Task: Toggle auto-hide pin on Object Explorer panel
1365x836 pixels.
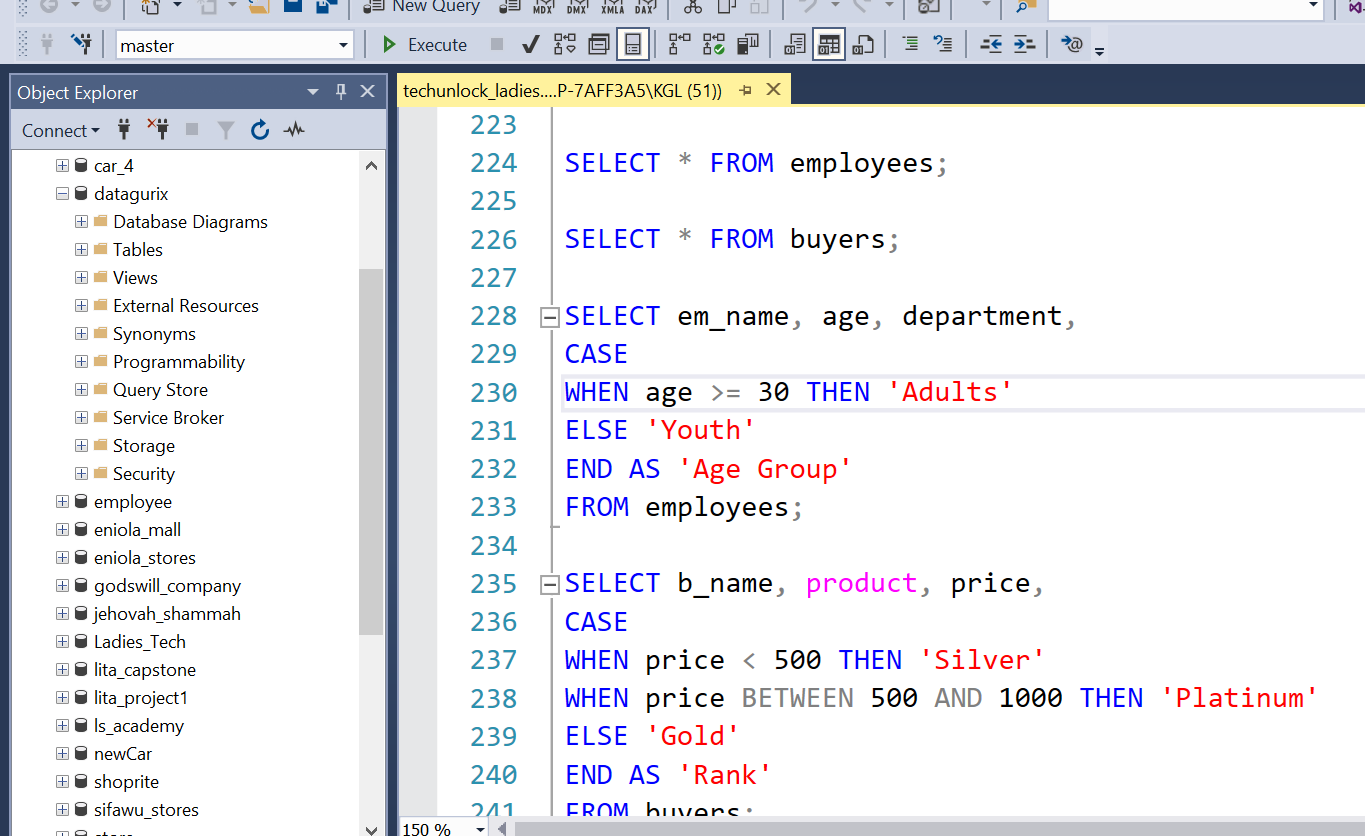Action: (x=341, y=92)
